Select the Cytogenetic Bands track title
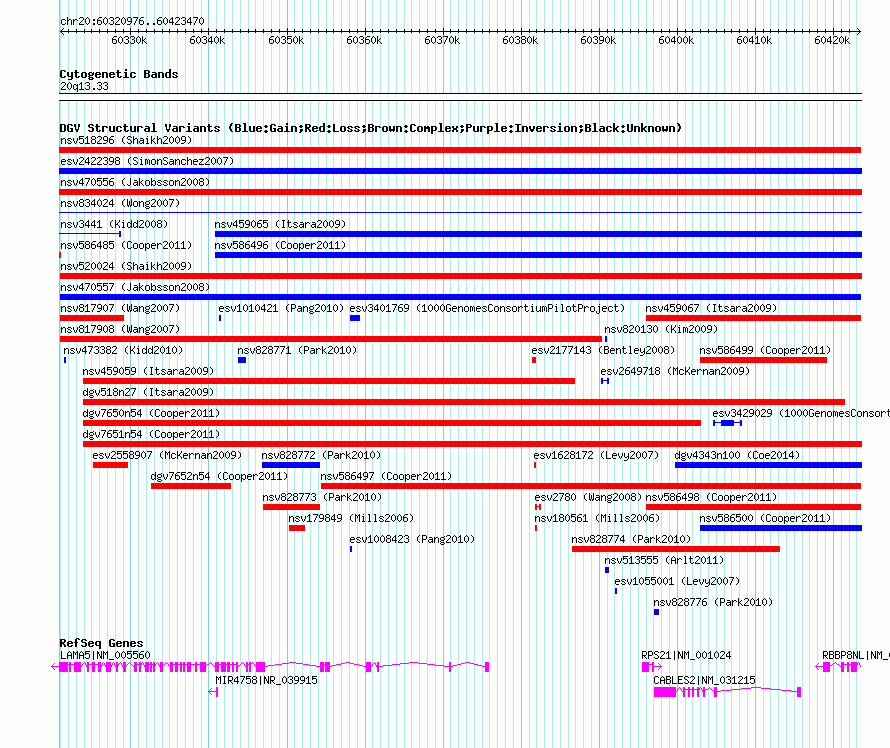890x748 pixels. [119, 74]
